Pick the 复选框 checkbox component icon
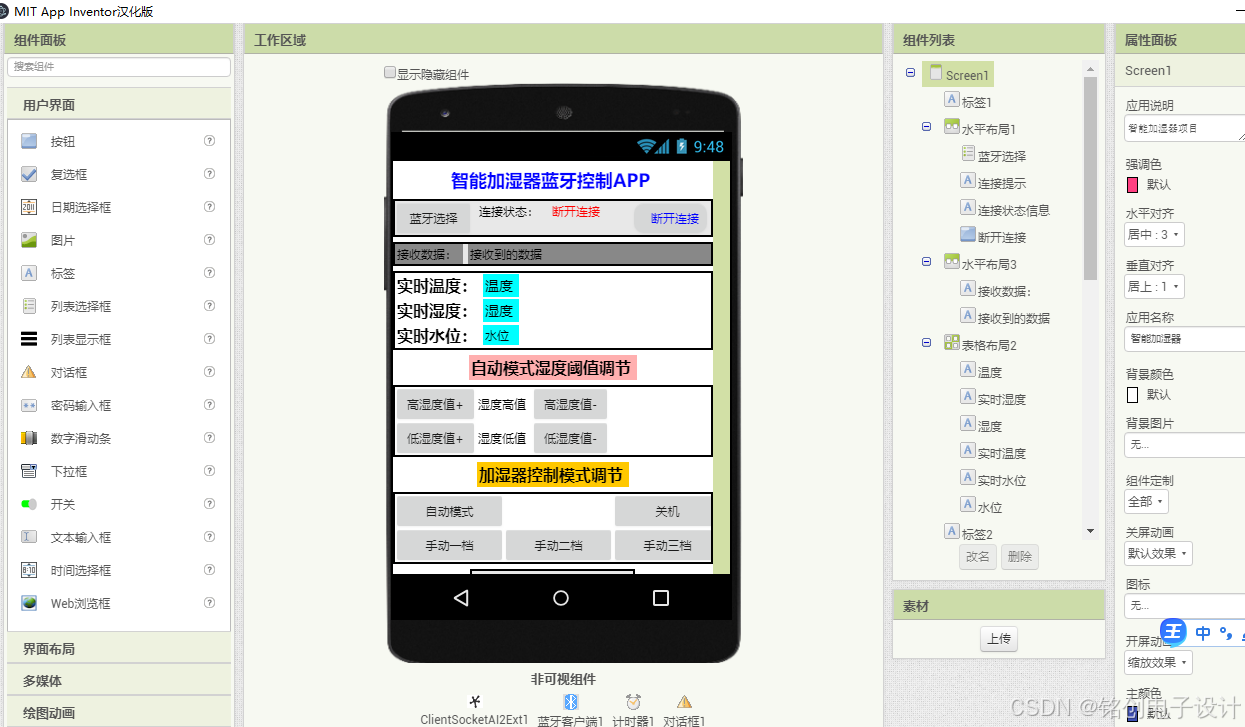1245x727 pixels. (x=29, y=174)
